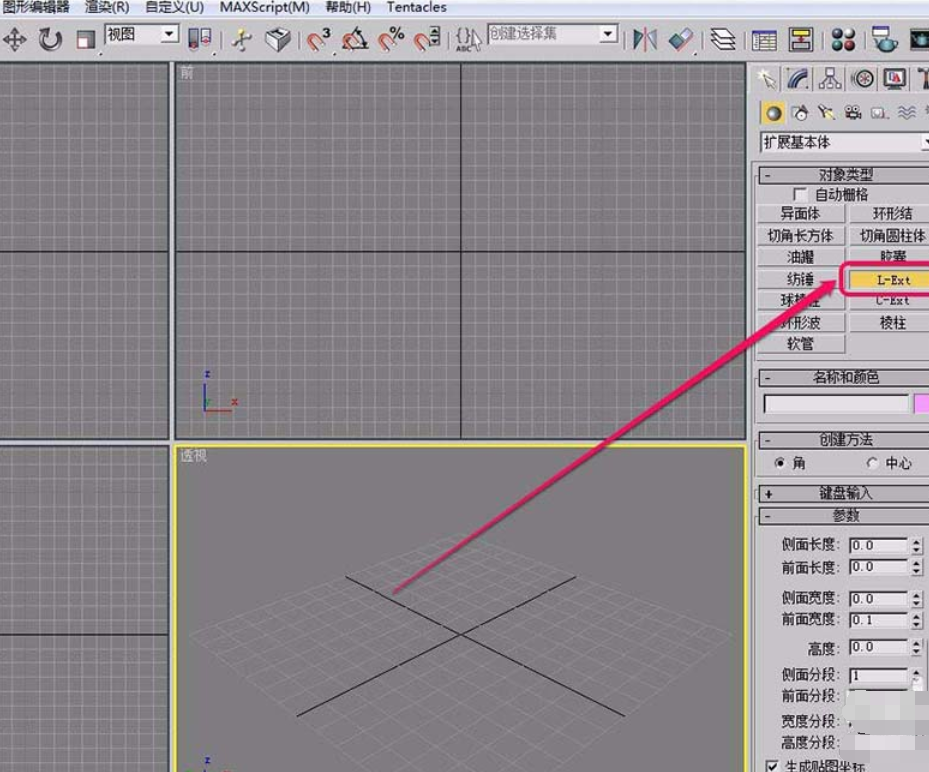Click the keyboard shortcut override cube icon
This screenshot has width=929, height=772.
coord(277,40)
